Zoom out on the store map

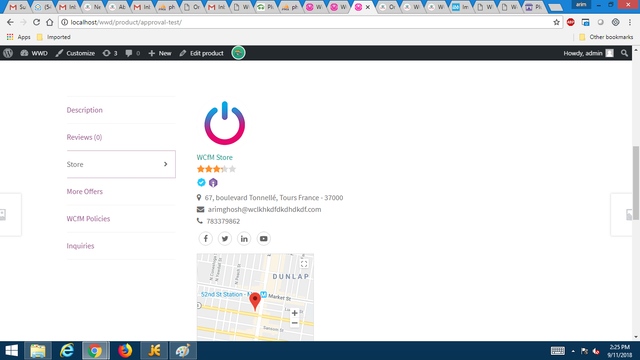pyautogui.click(x=295, y=323)
